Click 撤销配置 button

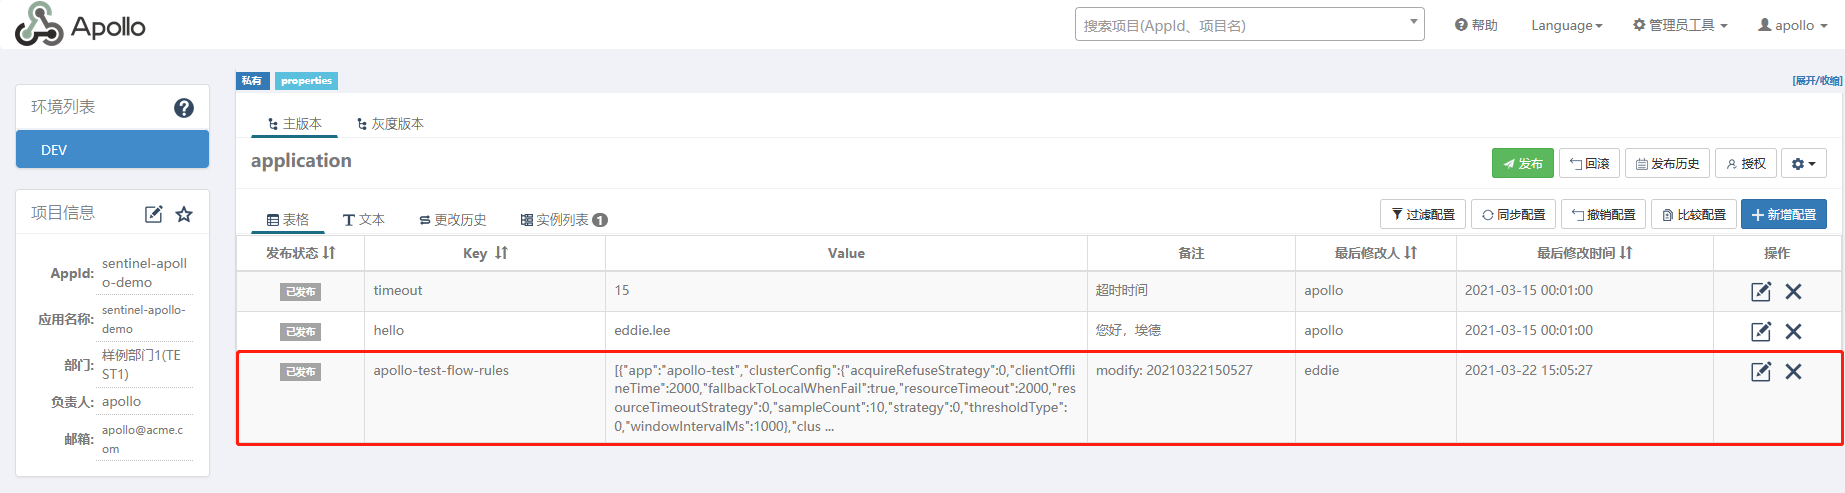coord(1604,214)
